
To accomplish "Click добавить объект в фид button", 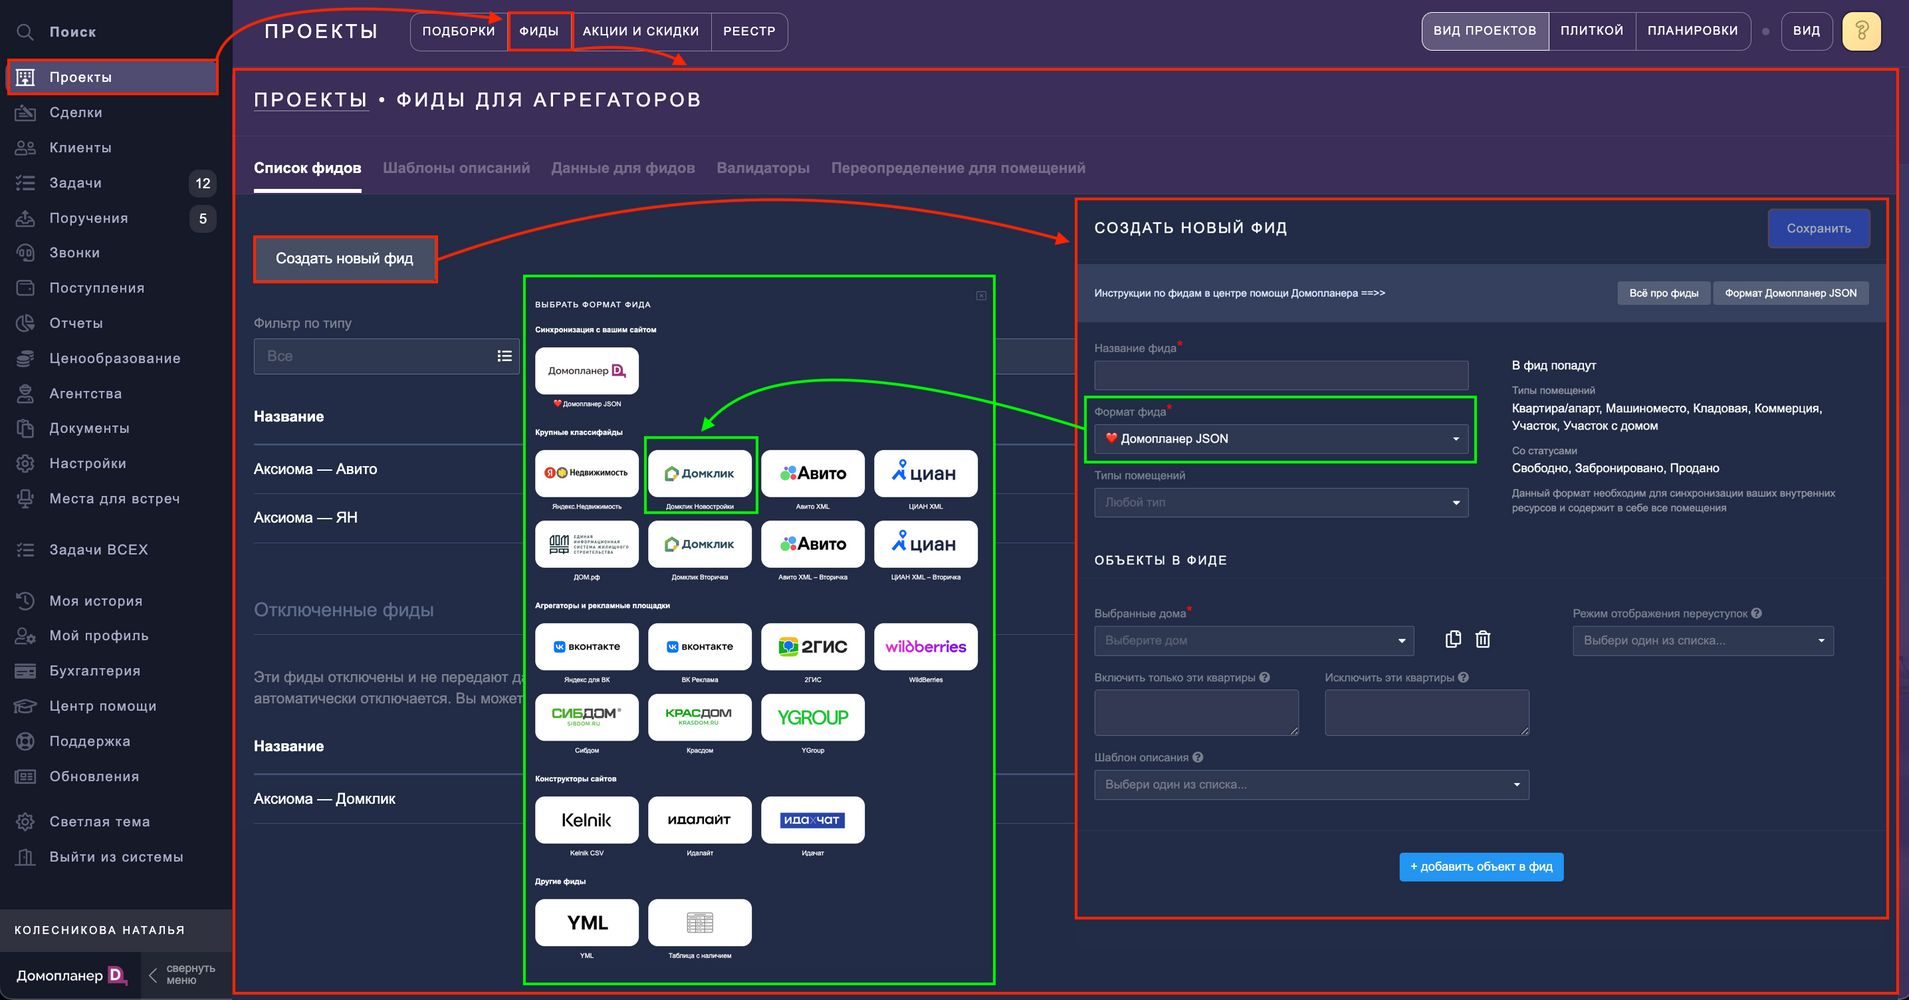I will point(1481,867).
